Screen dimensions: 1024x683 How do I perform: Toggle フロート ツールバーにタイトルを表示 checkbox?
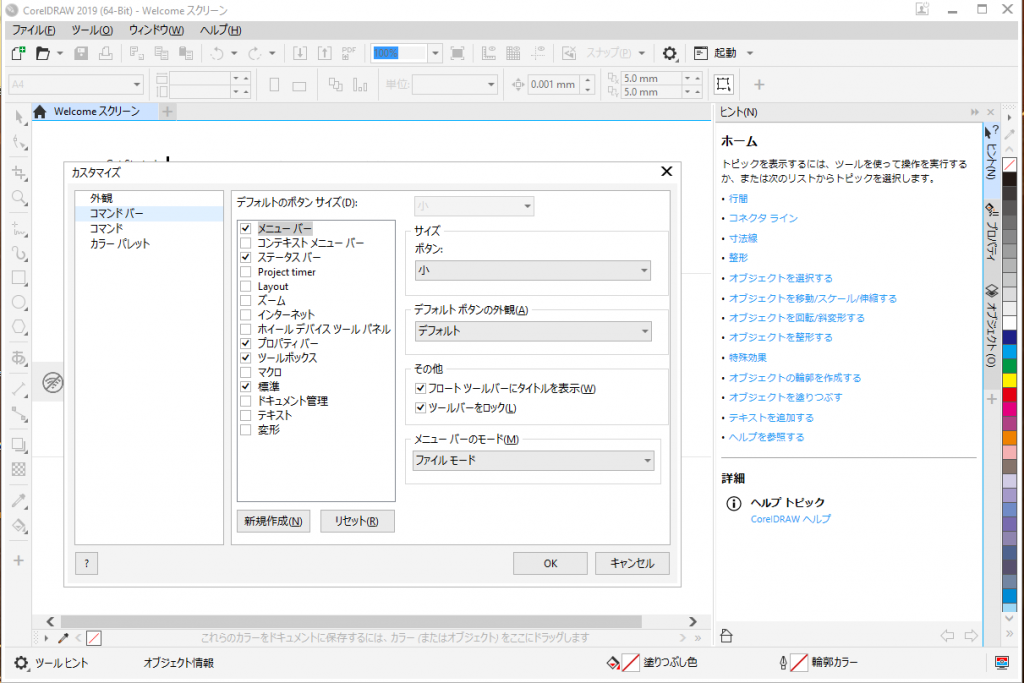[x=421, y=389]
